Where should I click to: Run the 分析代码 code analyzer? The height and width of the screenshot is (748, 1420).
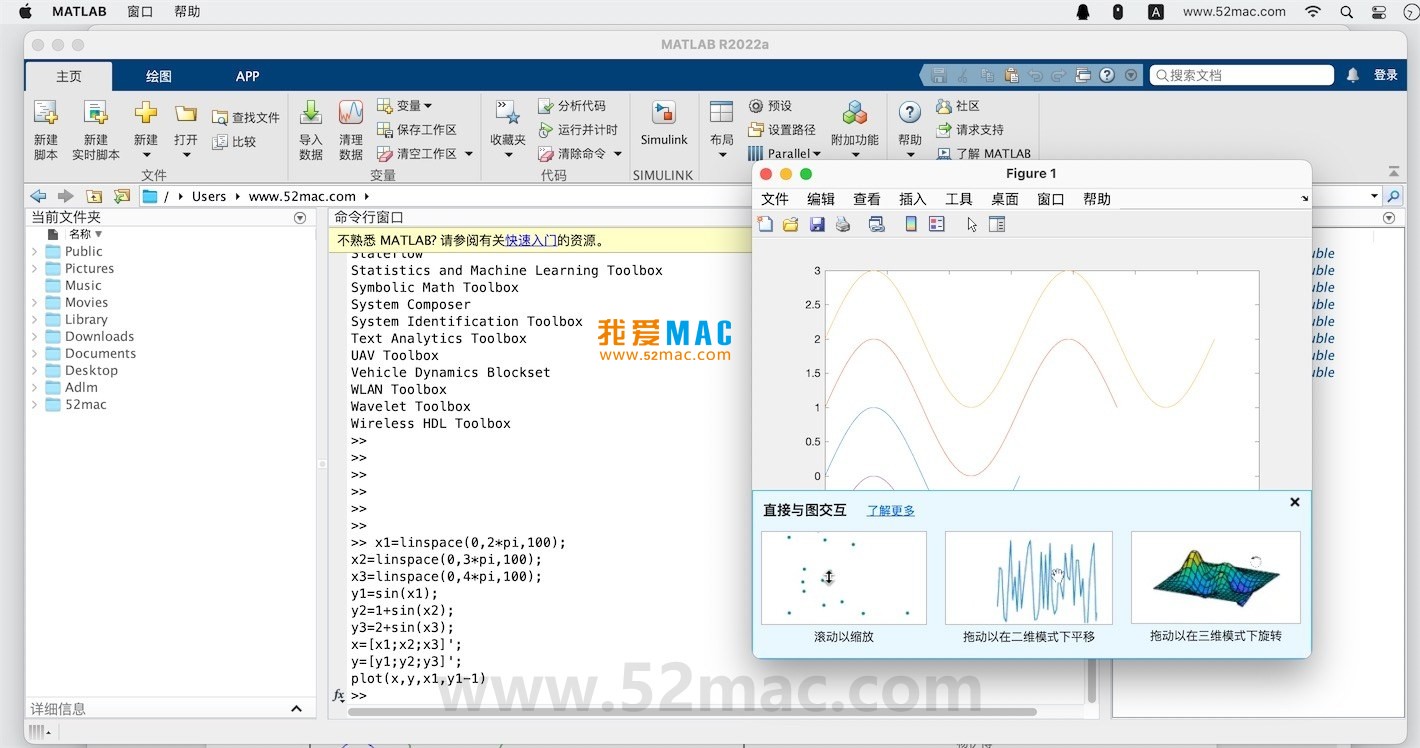point(572,106)
